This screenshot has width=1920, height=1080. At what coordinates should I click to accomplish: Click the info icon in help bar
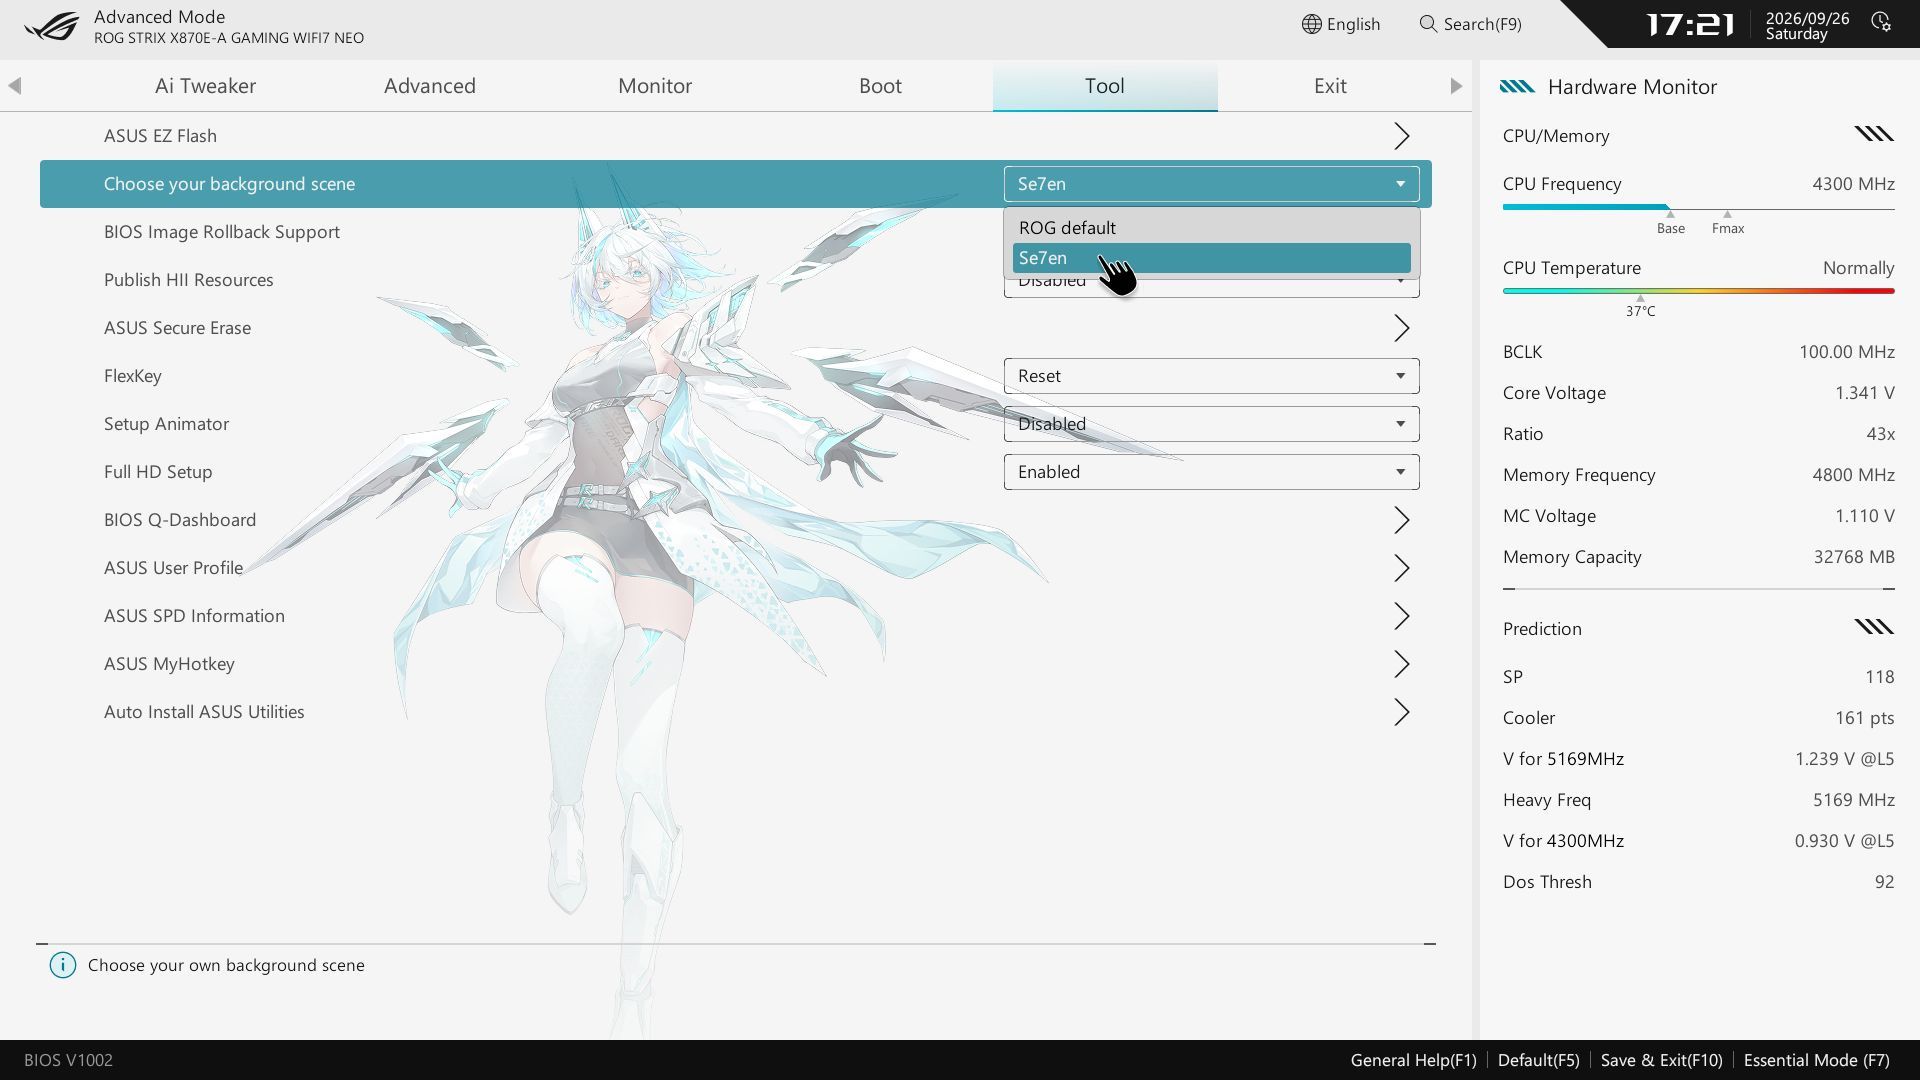tap(63, 965)
